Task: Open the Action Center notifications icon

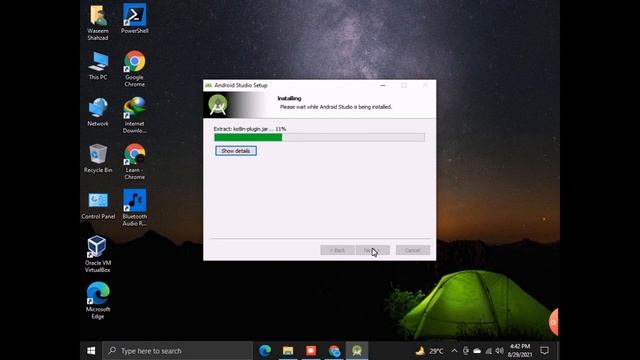Action: [x=544, y=351]
